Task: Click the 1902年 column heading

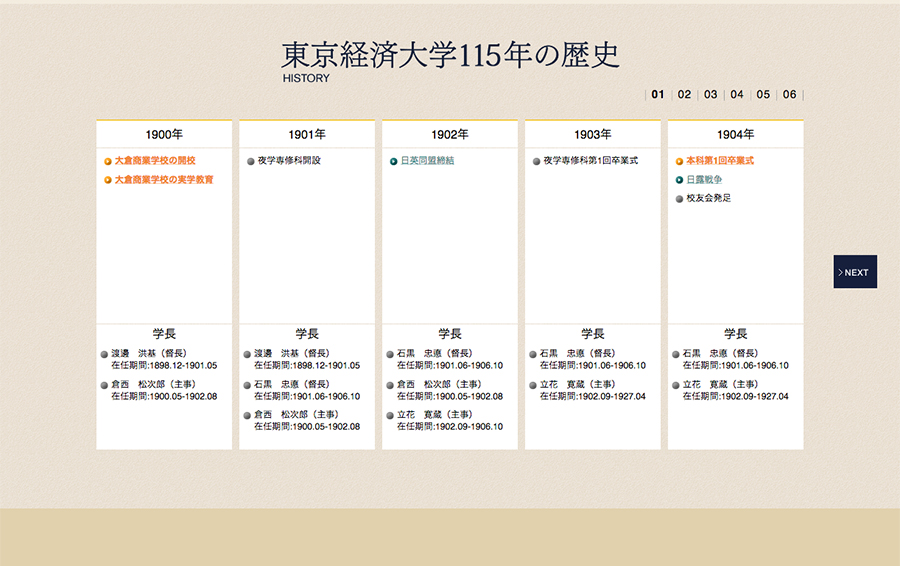Action: coord(450,134)
